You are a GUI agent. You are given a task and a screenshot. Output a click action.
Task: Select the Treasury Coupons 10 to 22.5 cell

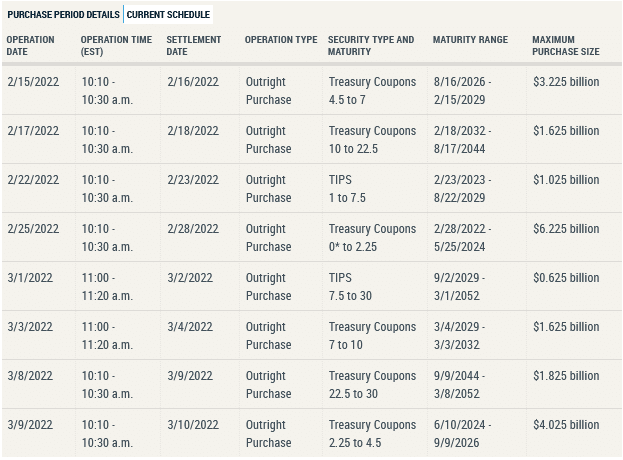tap(372, 140)
